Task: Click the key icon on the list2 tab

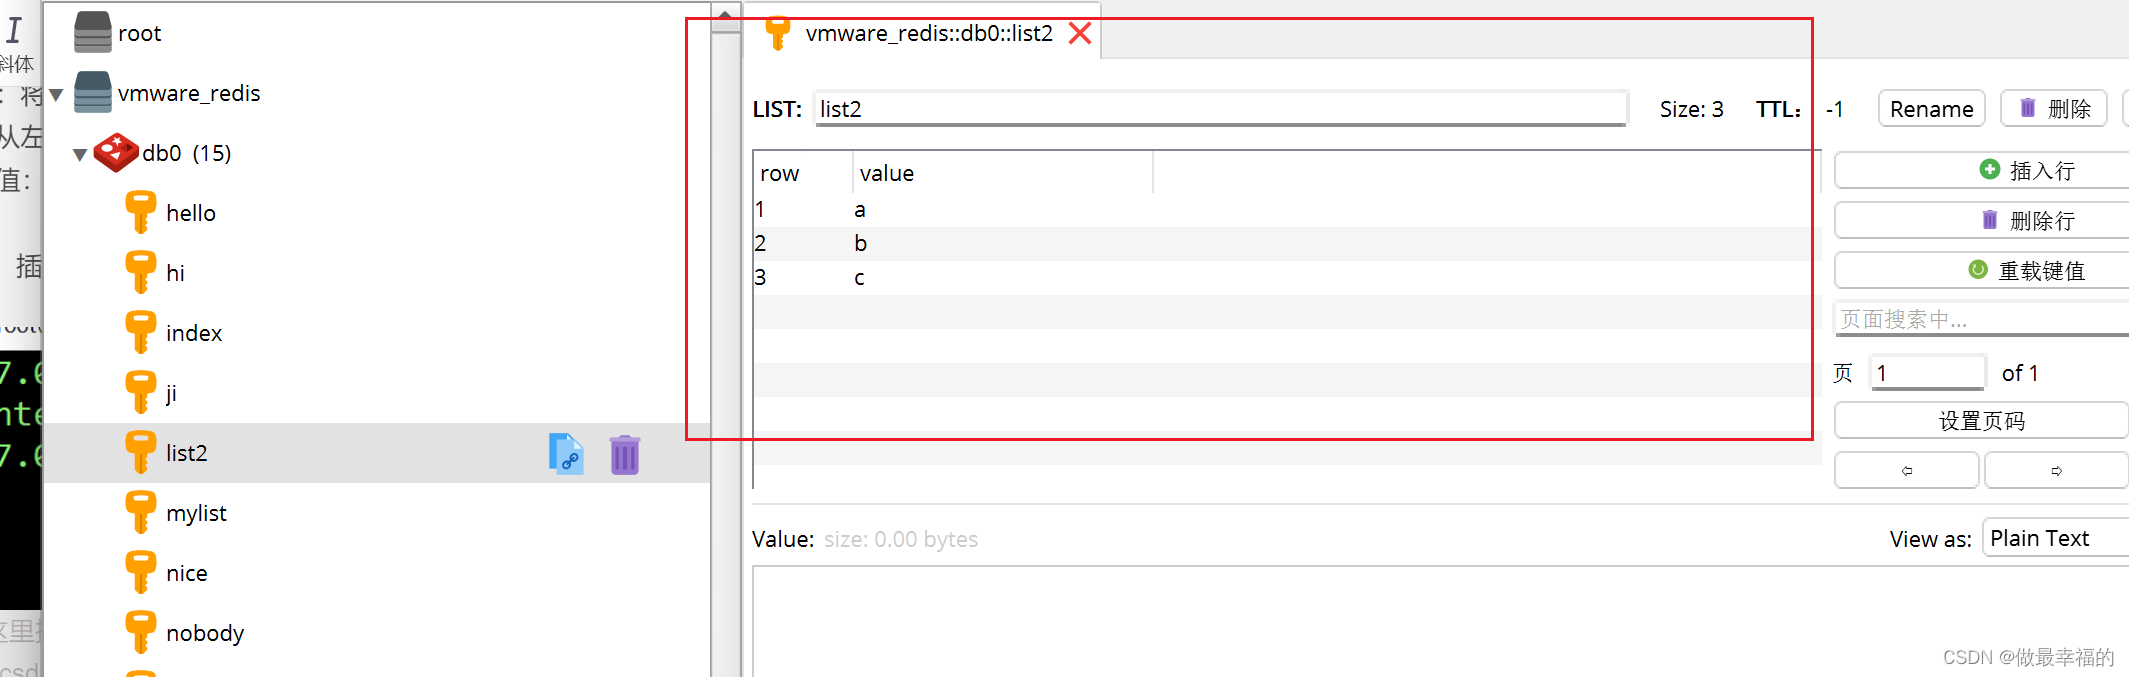Action: click(778, 32)
